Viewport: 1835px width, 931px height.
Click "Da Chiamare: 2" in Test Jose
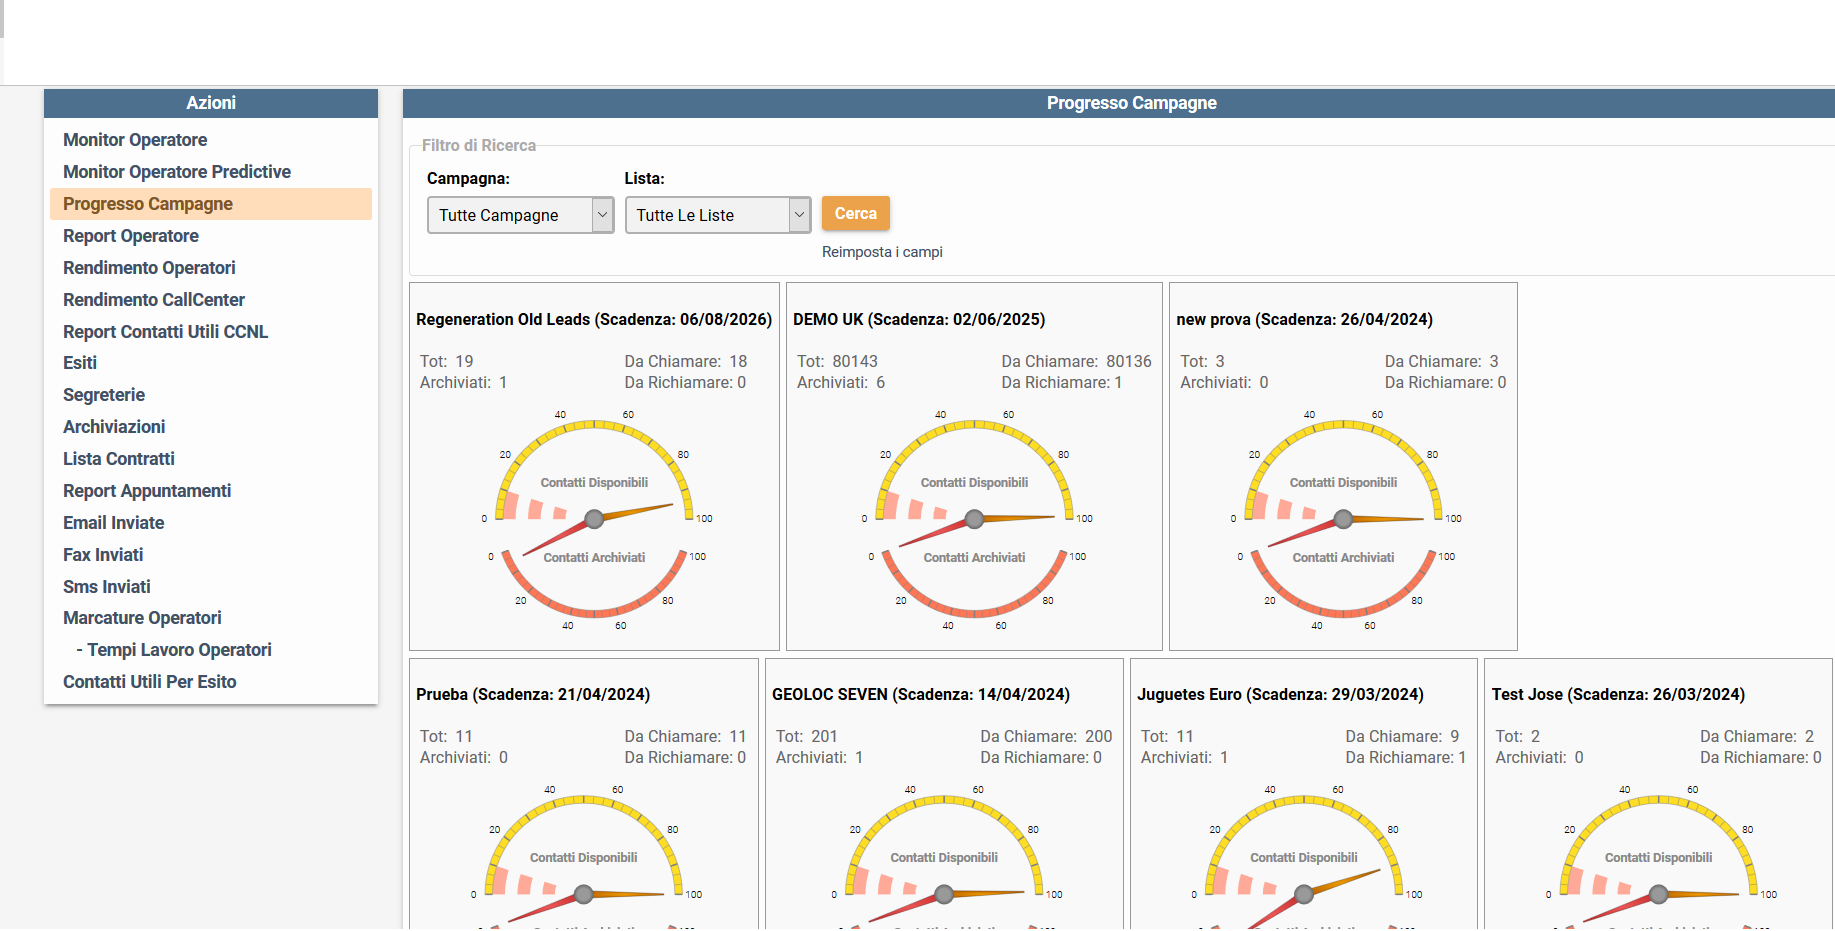(x=1757, y=737)
